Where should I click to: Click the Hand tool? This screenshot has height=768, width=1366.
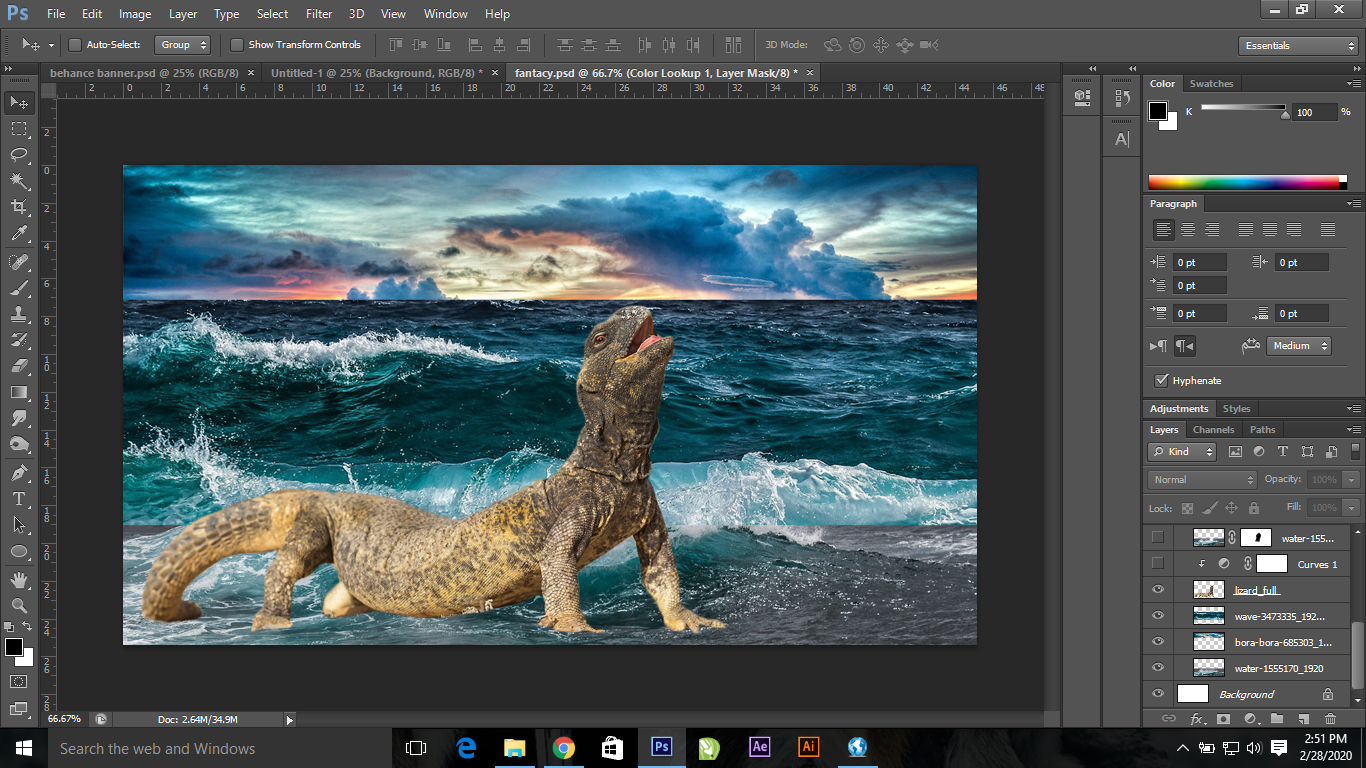[19, 579]
